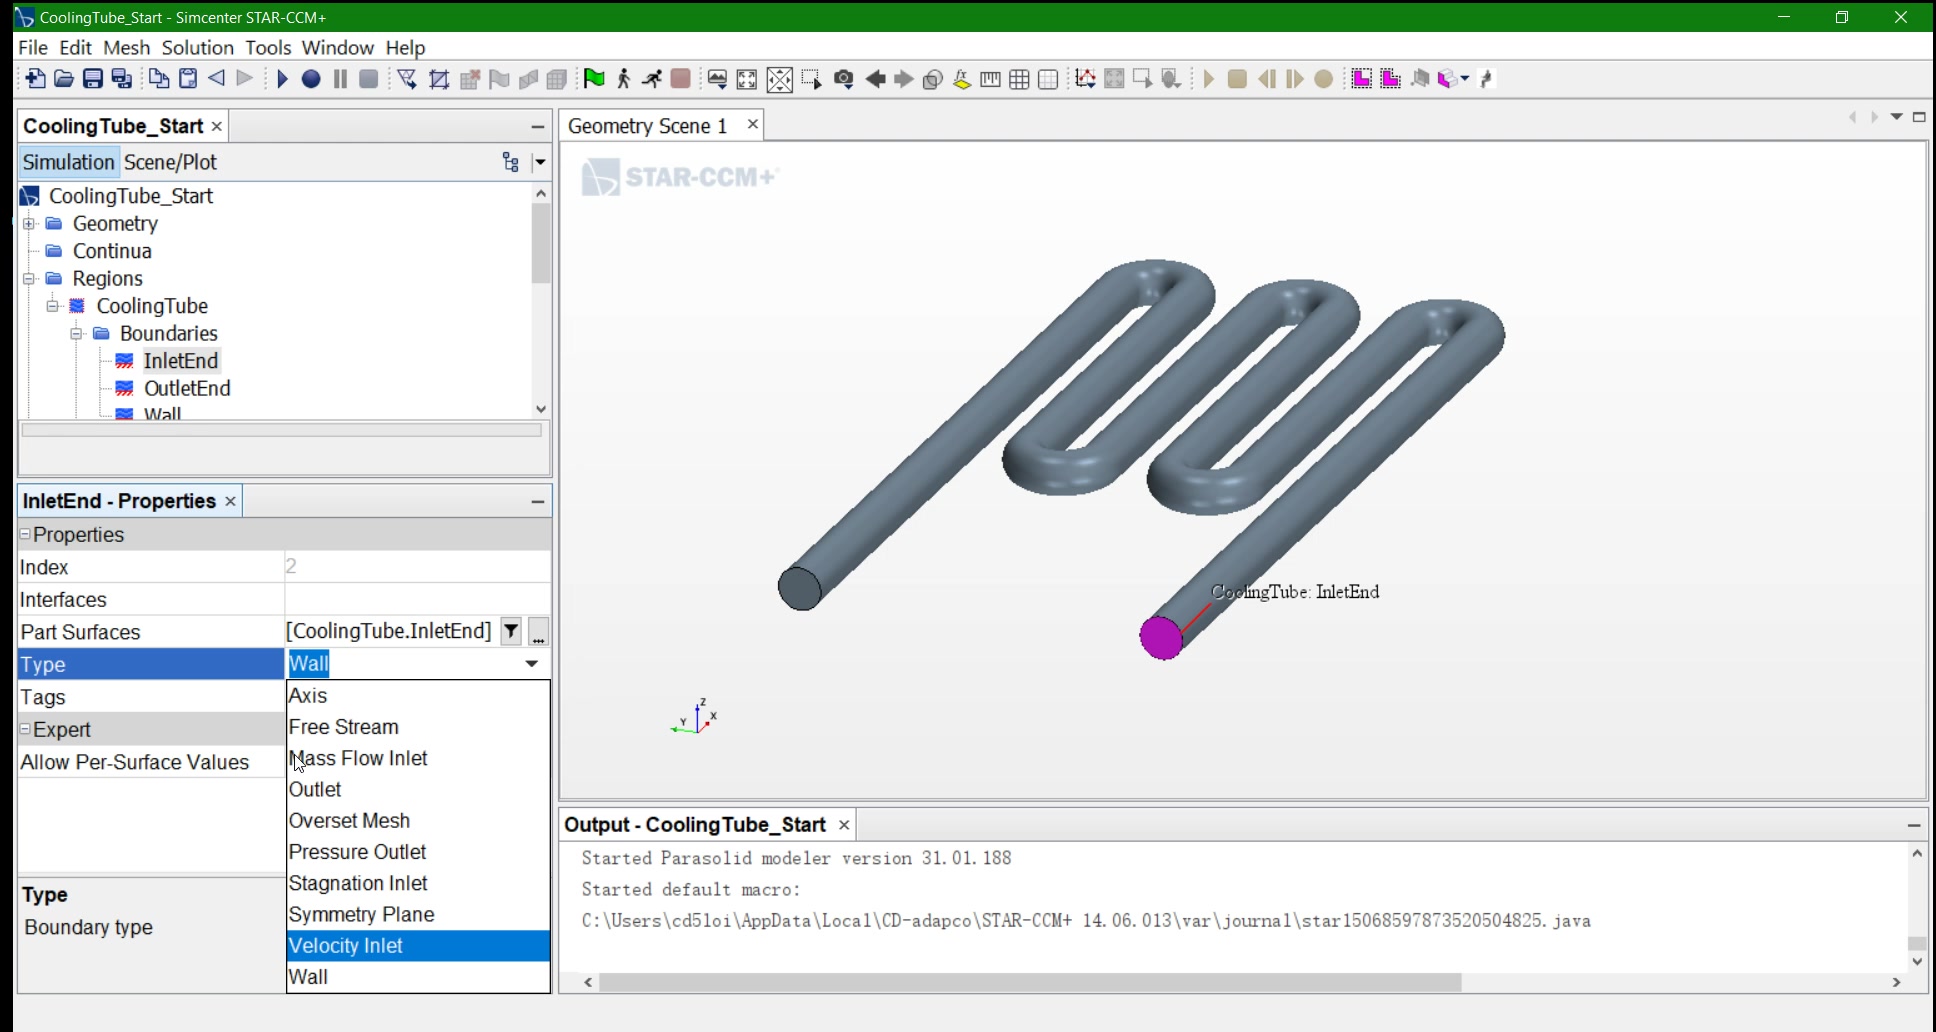Click the box Zoom selection icon
Viewport: 1936px width, 1032px height.
(811, 79)
